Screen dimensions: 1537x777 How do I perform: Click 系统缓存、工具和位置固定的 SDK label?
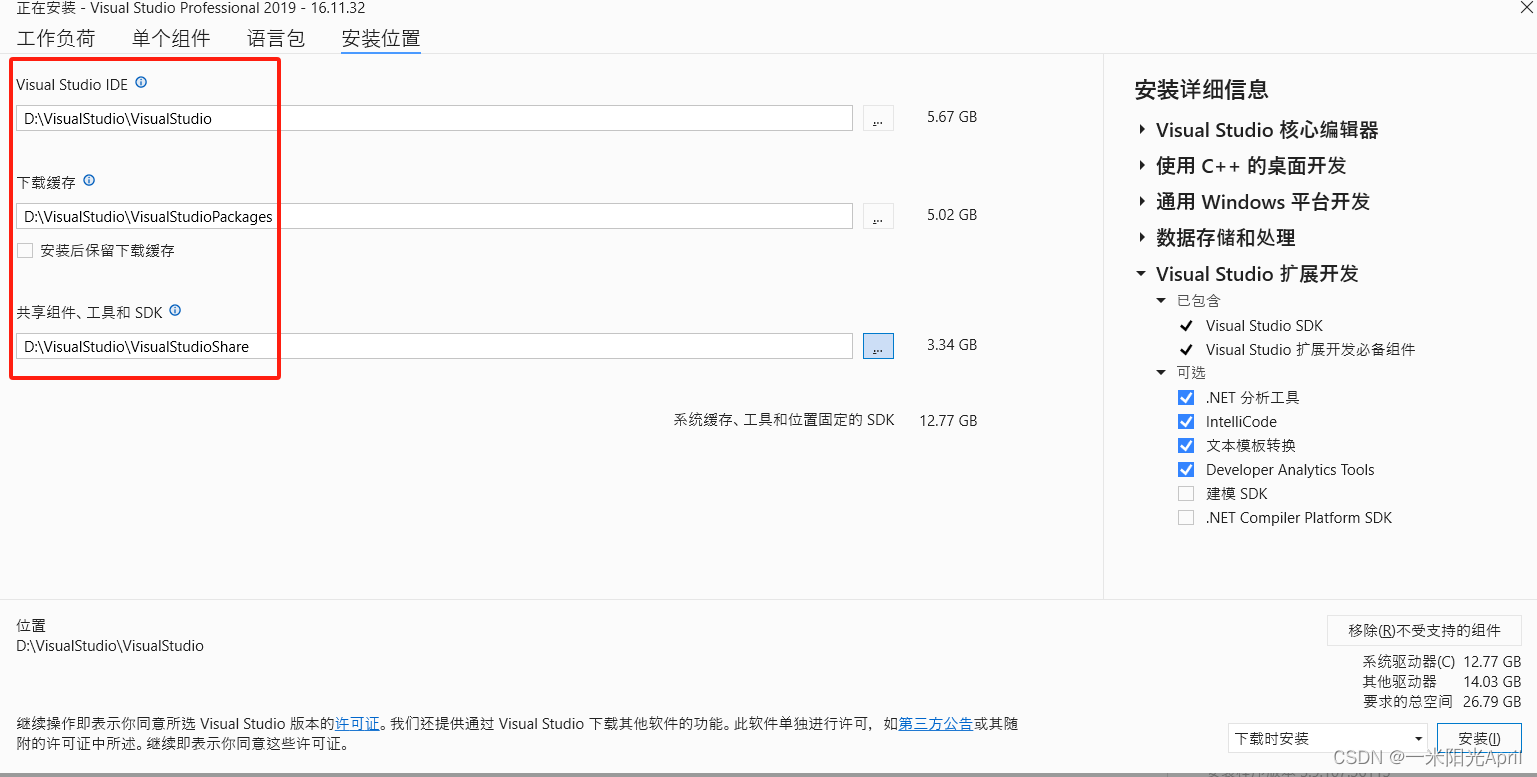click(784, 420)
